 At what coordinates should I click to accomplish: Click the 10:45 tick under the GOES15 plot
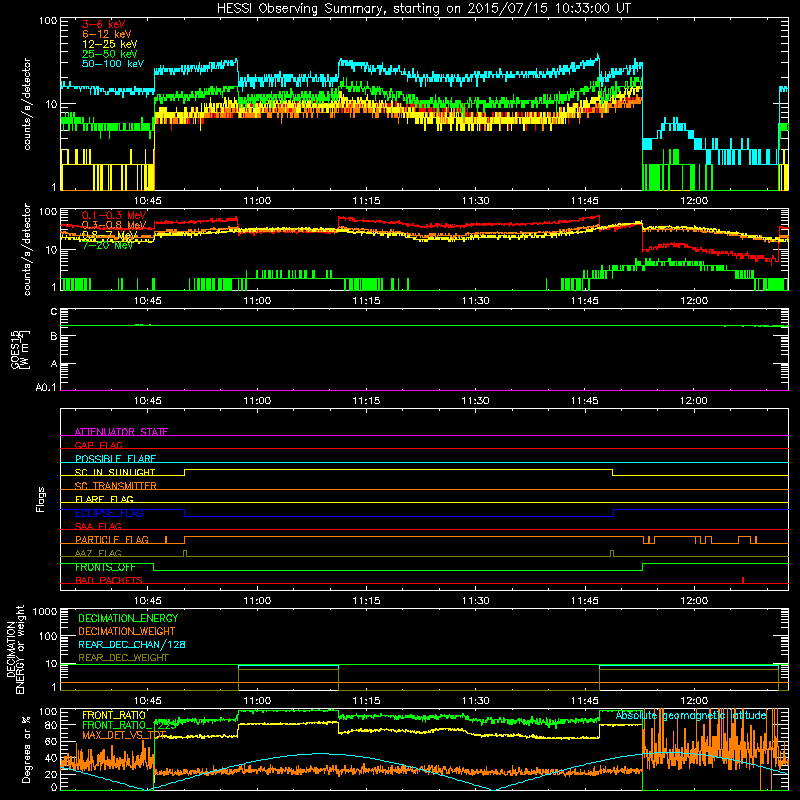[x=147, y=401]
